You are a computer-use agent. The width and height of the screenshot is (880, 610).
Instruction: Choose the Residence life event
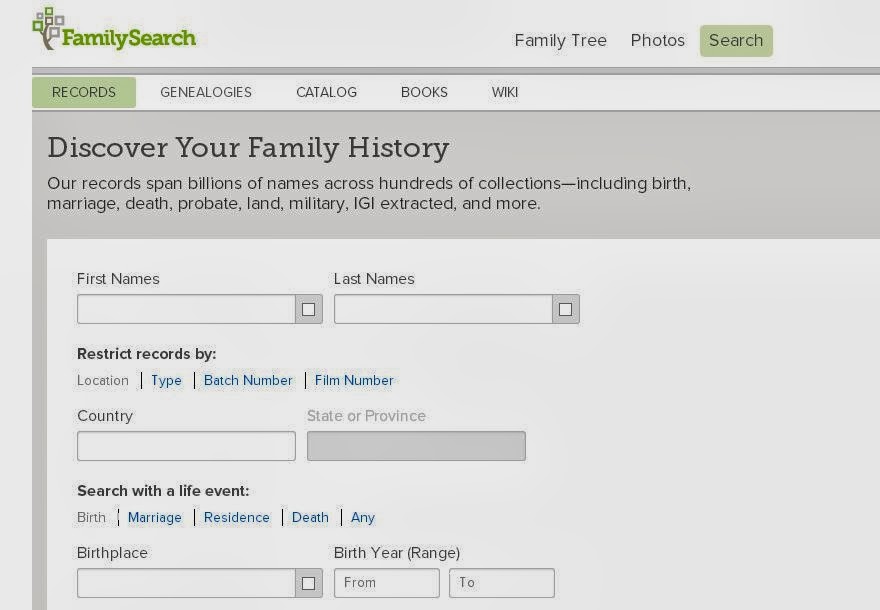tap(237, 517)
